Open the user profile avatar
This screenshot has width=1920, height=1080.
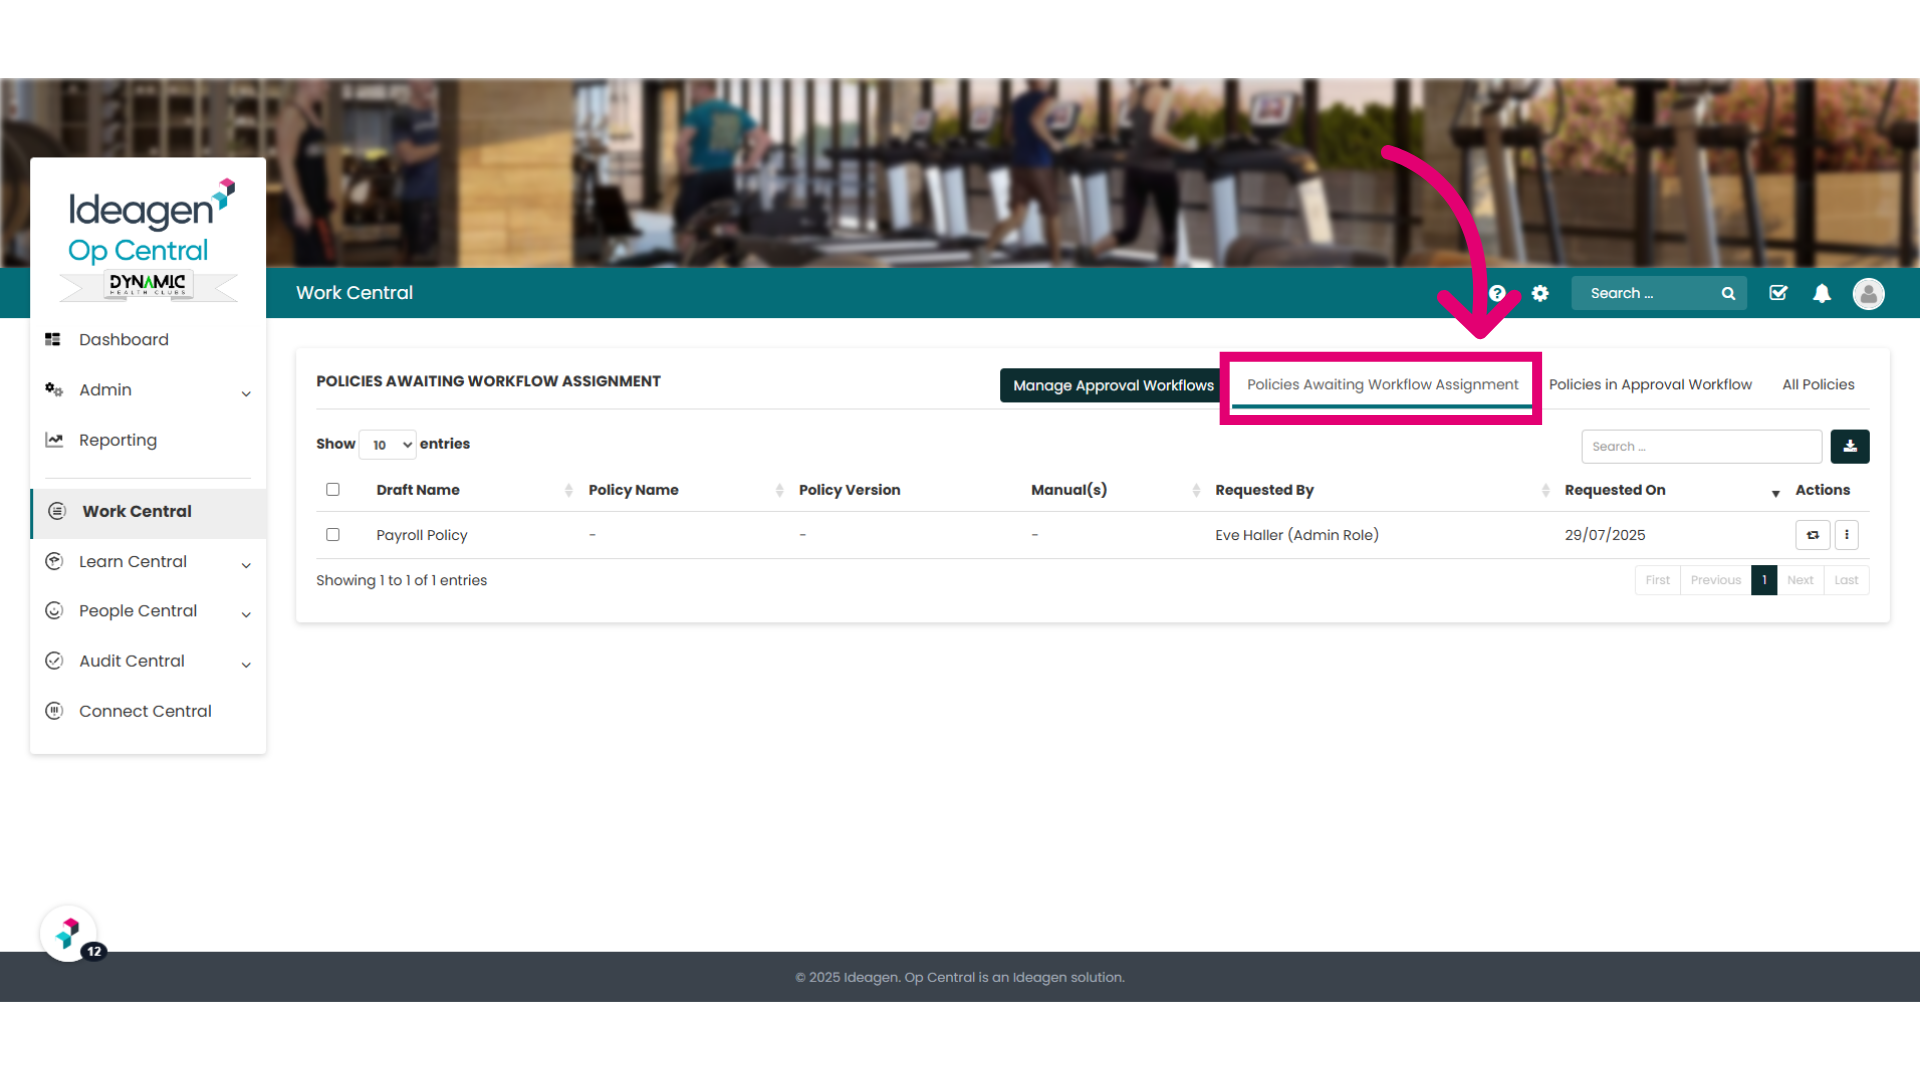1868,293
